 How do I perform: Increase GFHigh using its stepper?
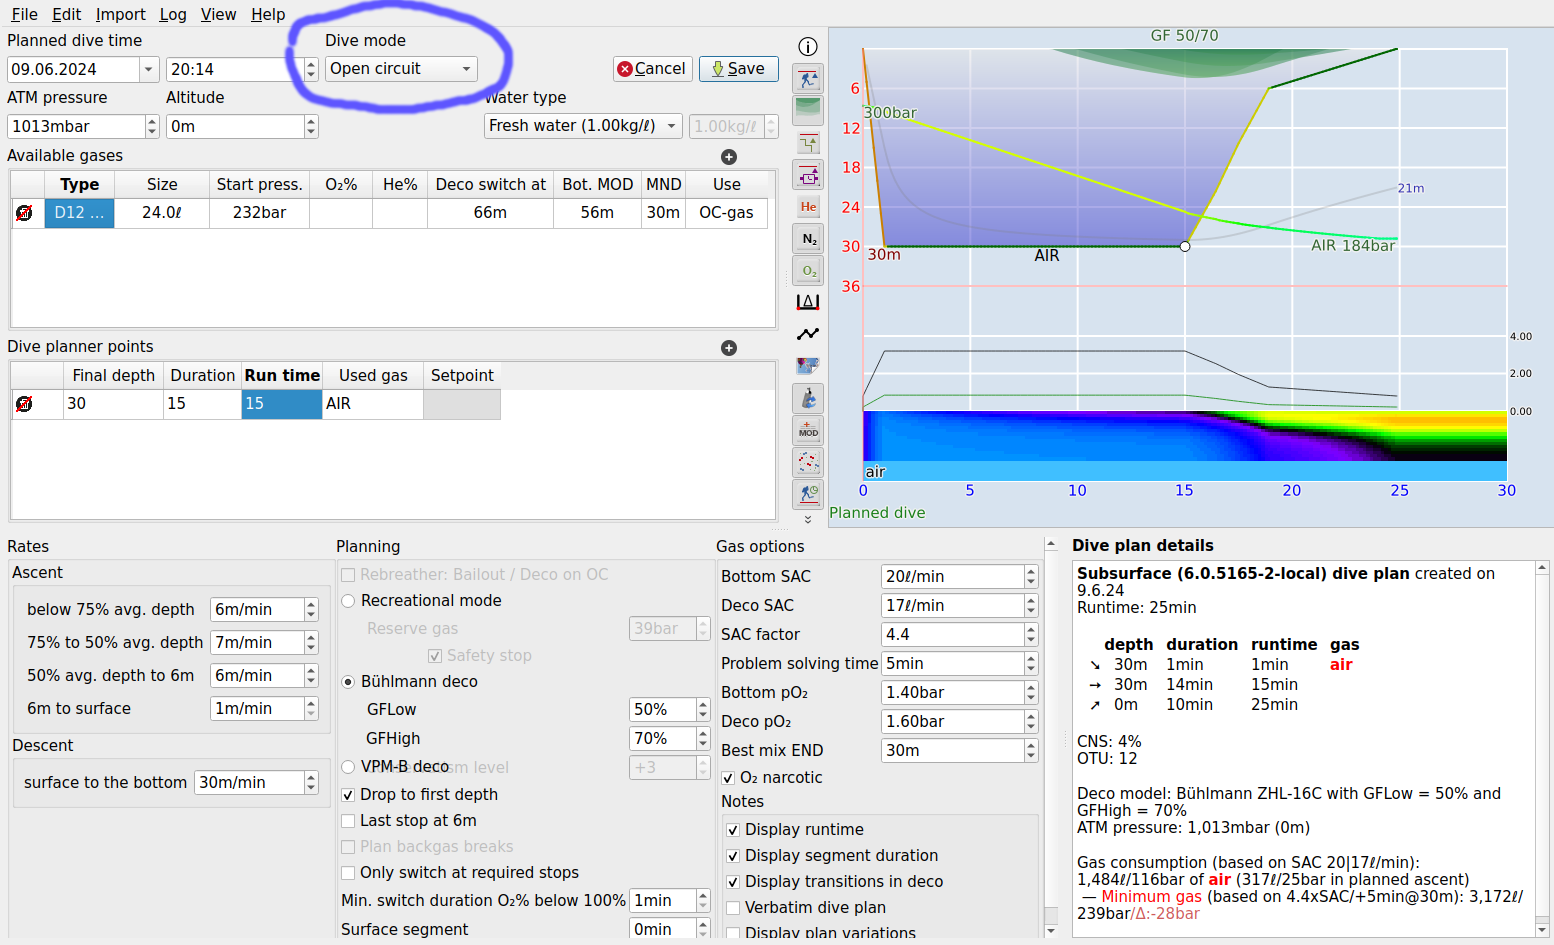point(703,733)
